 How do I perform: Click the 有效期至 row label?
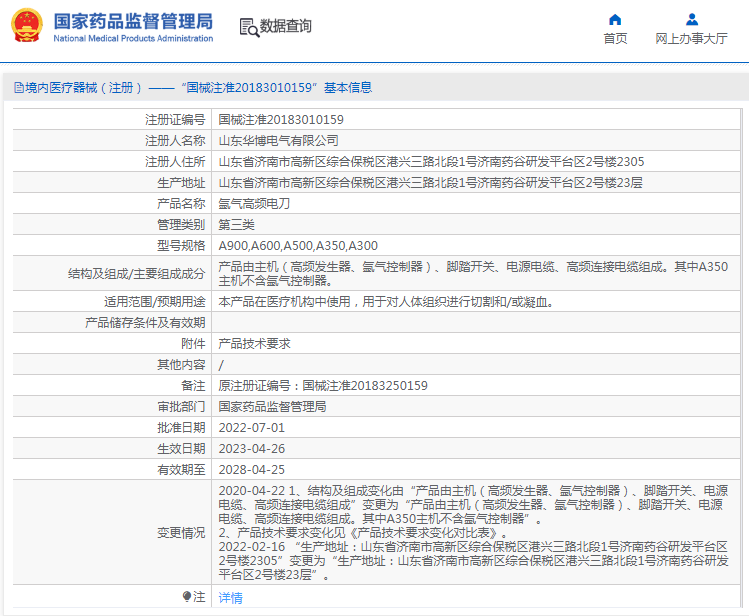click(181, 470)
